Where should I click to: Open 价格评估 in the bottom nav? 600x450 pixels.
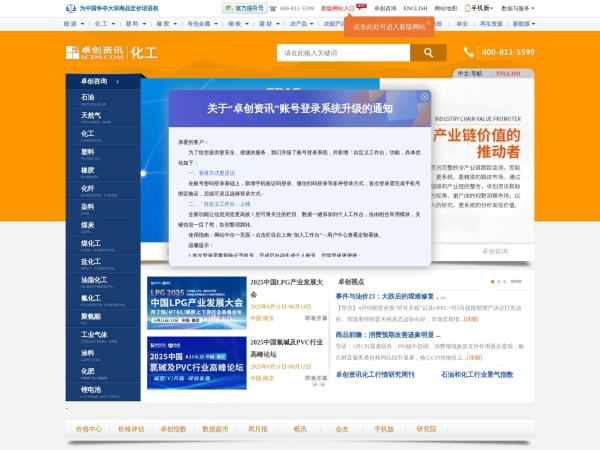pyautogui.click(x=131, y=429)
